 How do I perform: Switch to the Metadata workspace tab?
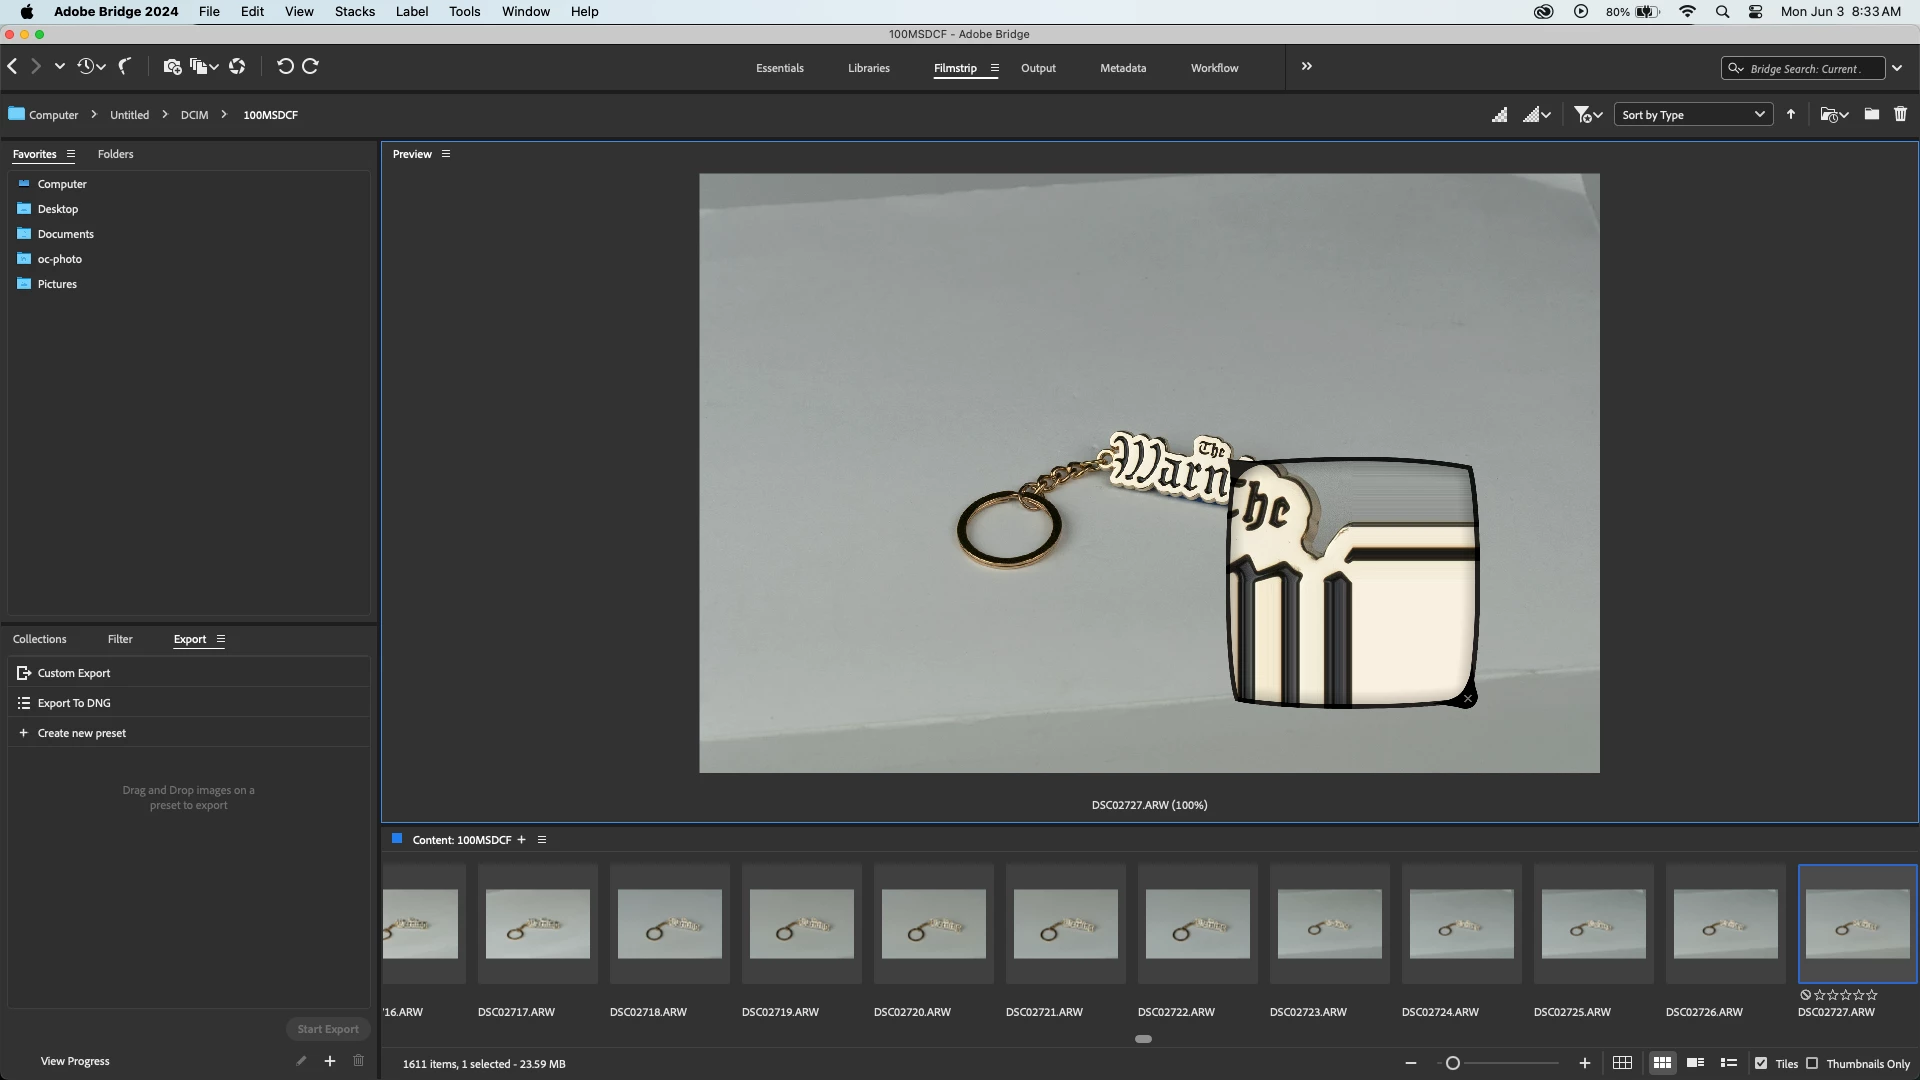coord(1122,68)
